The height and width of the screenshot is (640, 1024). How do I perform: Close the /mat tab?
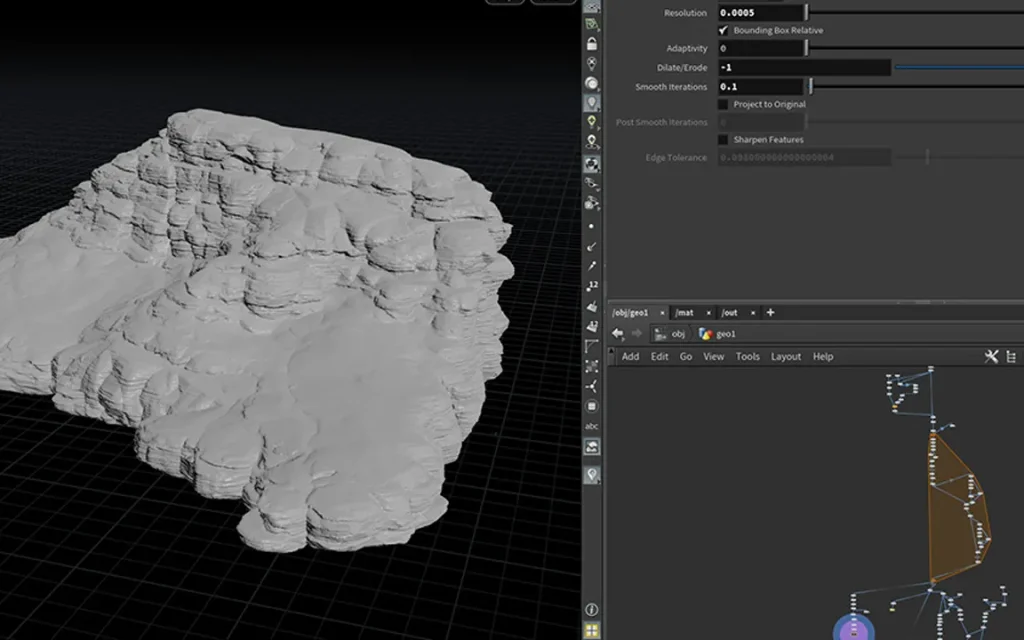click(x=709, y=313)
